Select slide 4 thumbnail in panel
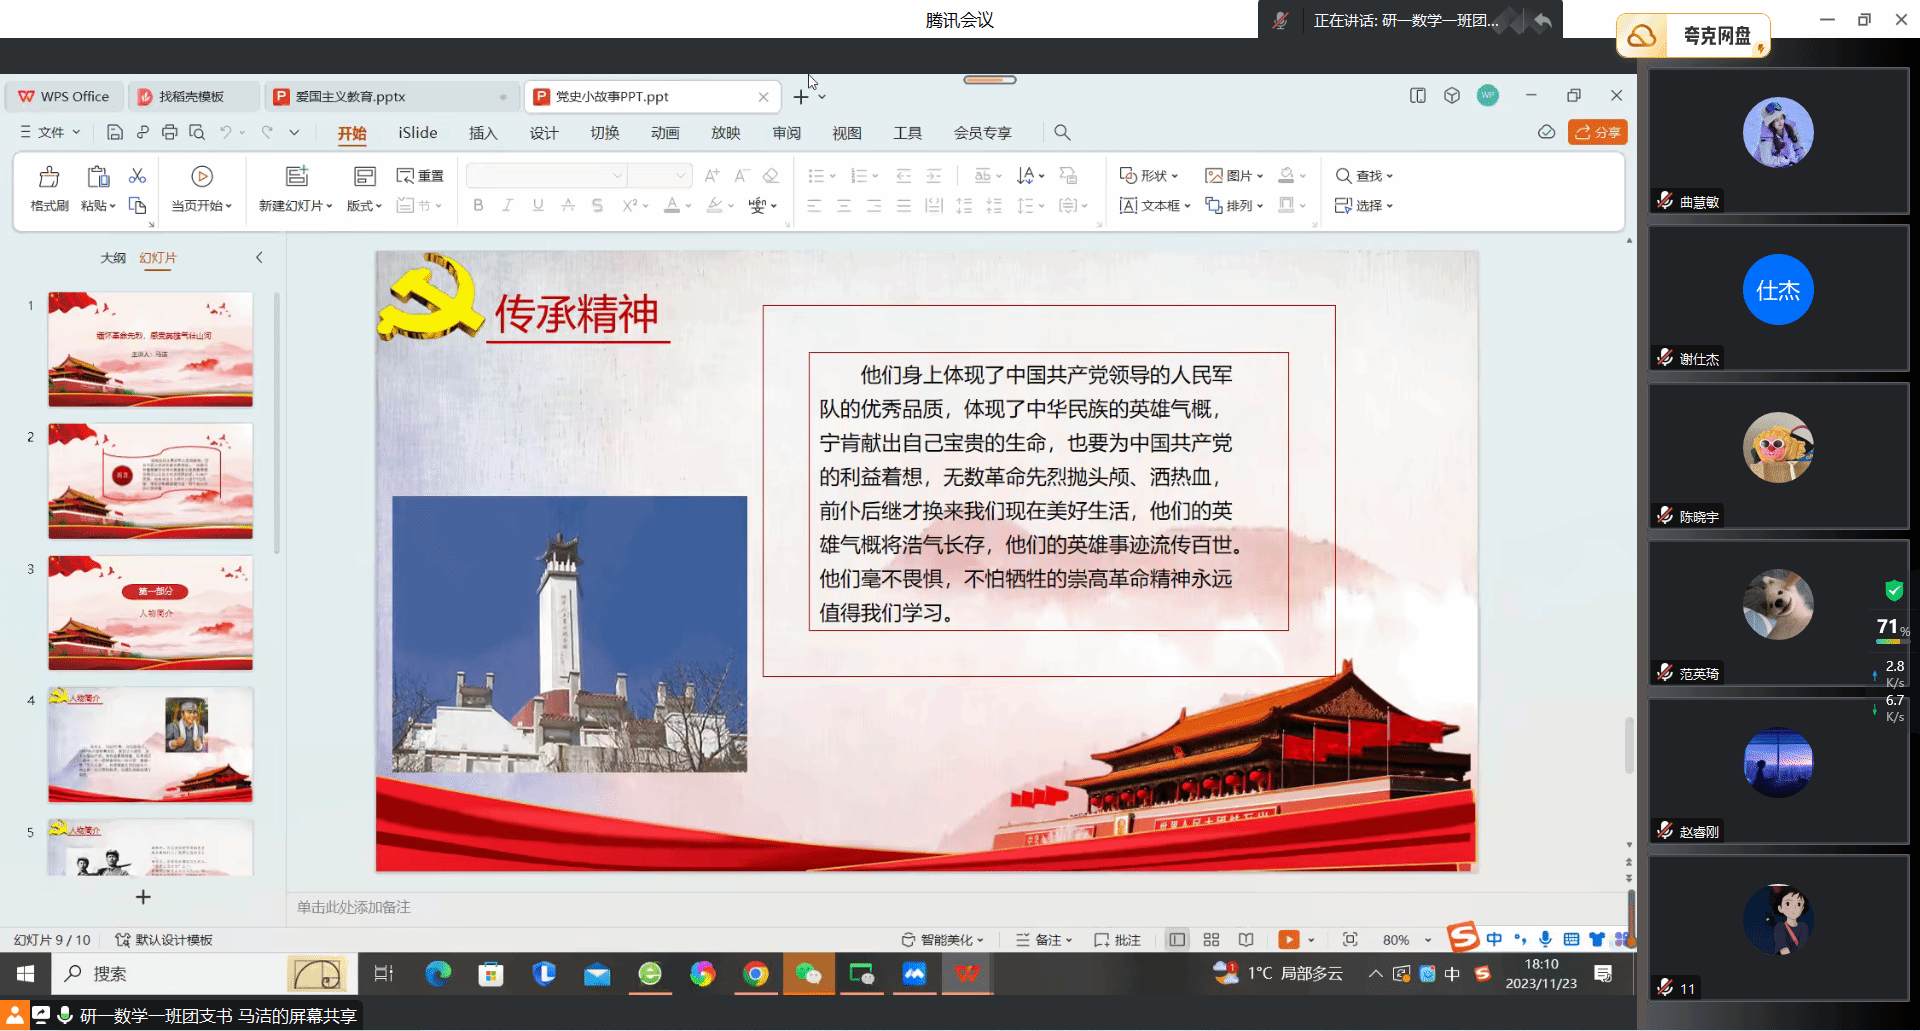The image size is (1920, 1031). pos(150,744)
